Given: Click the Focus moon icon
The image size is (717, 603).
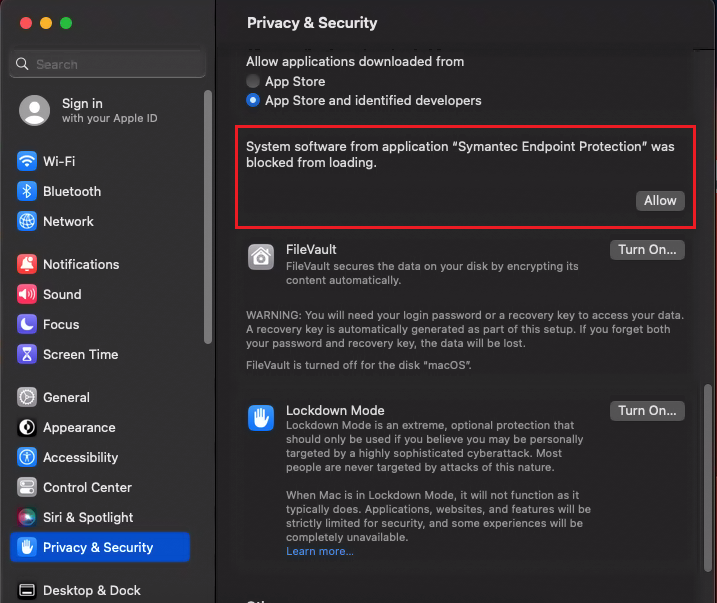Looking at the screenshot, I should tap(27, 324).
